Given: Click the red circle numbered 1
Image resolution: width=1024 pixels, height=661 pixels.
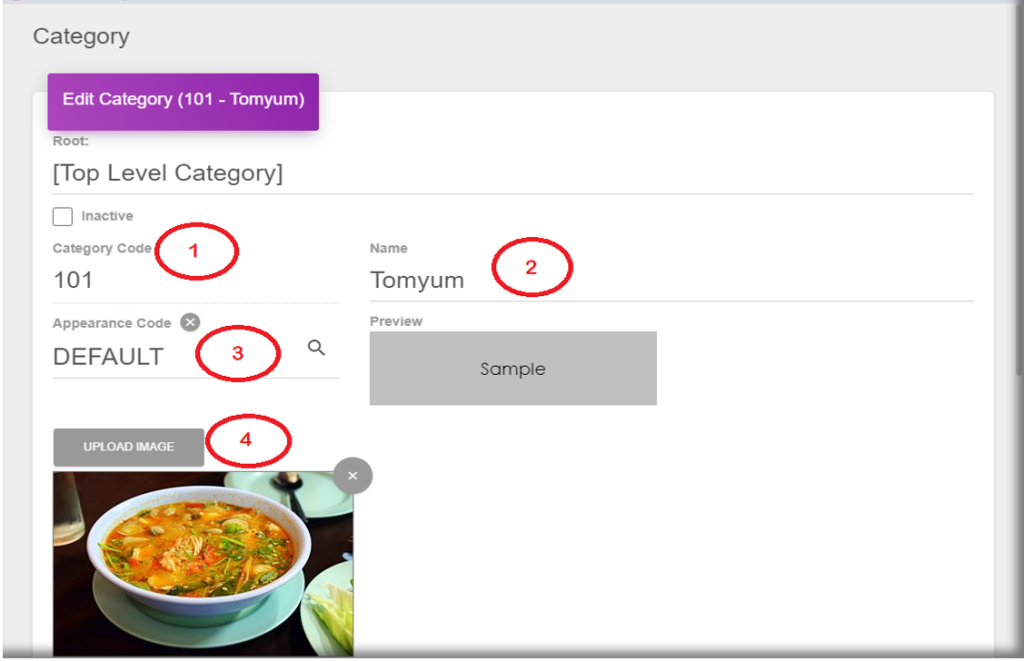Looking at the screenshot, I should coord(195,251).
